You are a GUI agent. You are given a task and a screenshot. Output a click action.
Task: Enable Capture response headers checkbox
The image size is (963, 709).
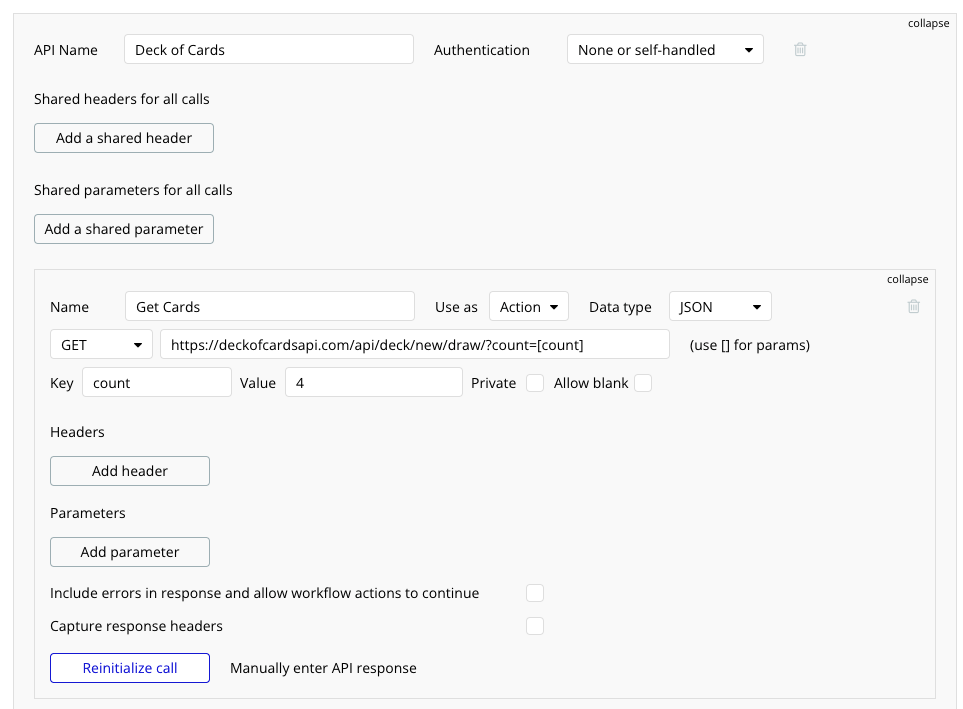(x=535, y=626)
